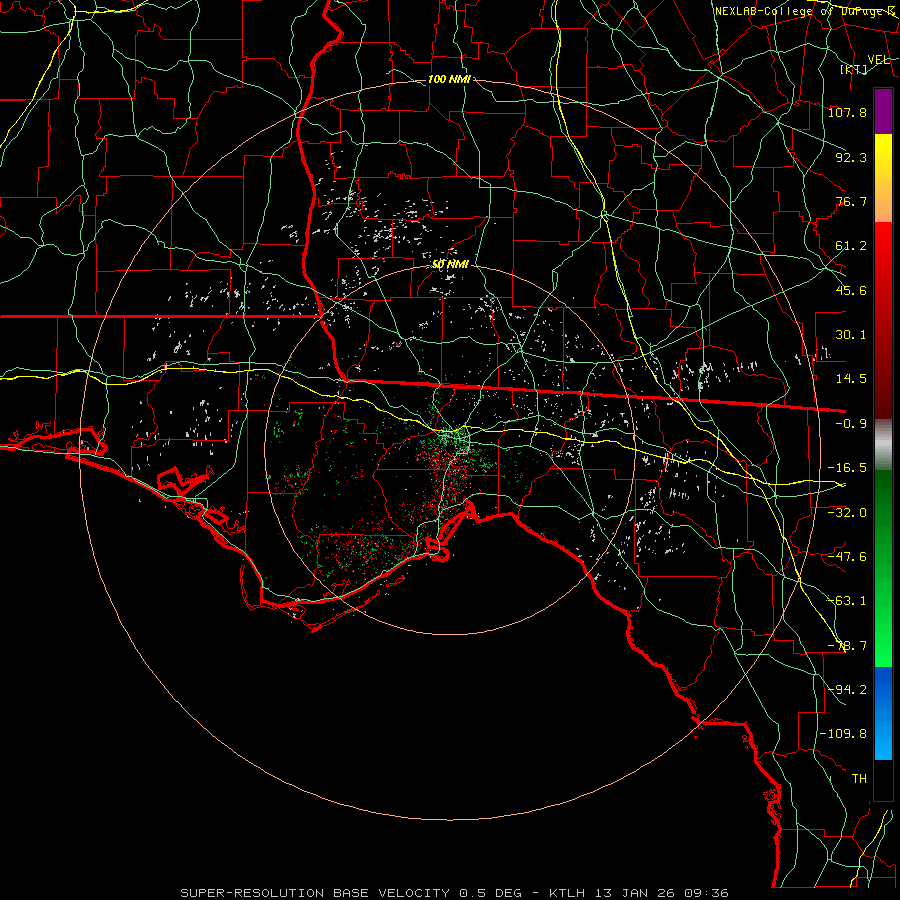Click the 92.3 scale value

tap(851, 157)
